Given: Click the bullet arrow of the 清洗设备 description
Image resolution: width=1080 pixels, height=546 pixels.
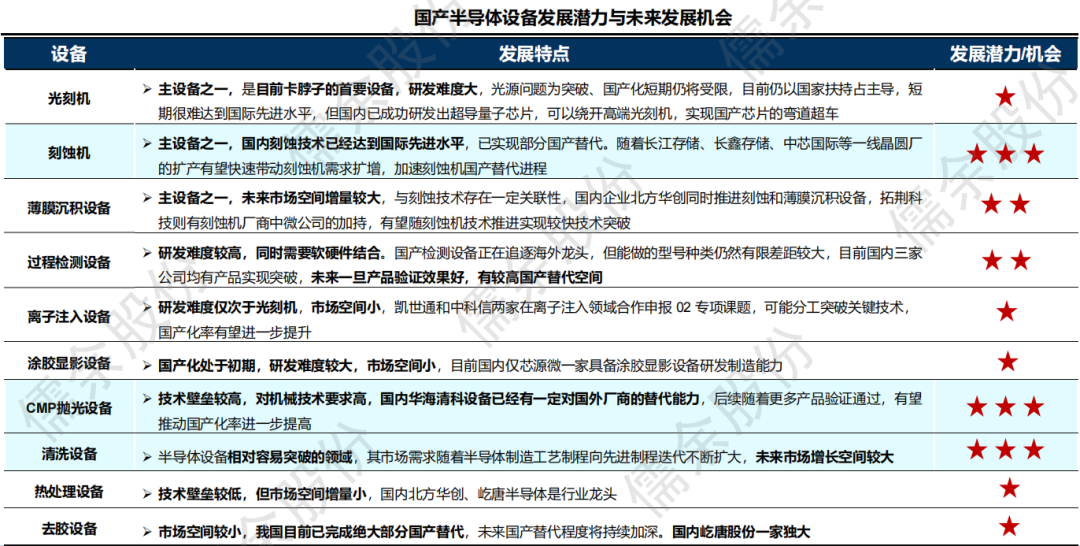Looking at the screenshot, I should point(147,456).
